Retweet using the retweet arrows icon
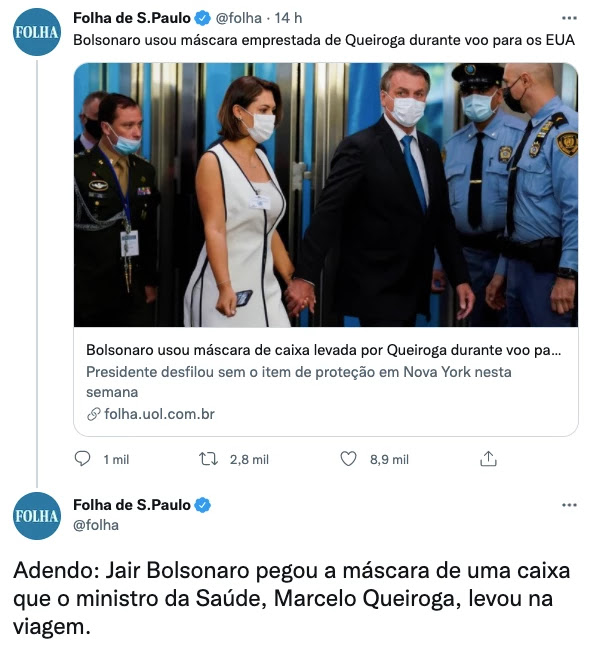The image size is (591, 650). point(208,459)
